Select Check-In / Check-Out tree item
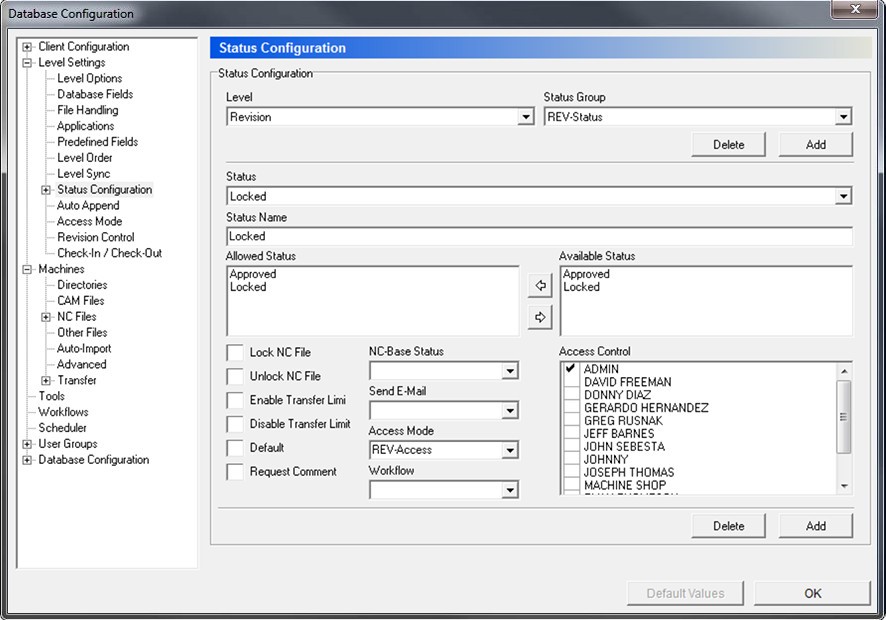Viewport: 886px width, 620px height. pyautogui.click(x=109, y=253)
